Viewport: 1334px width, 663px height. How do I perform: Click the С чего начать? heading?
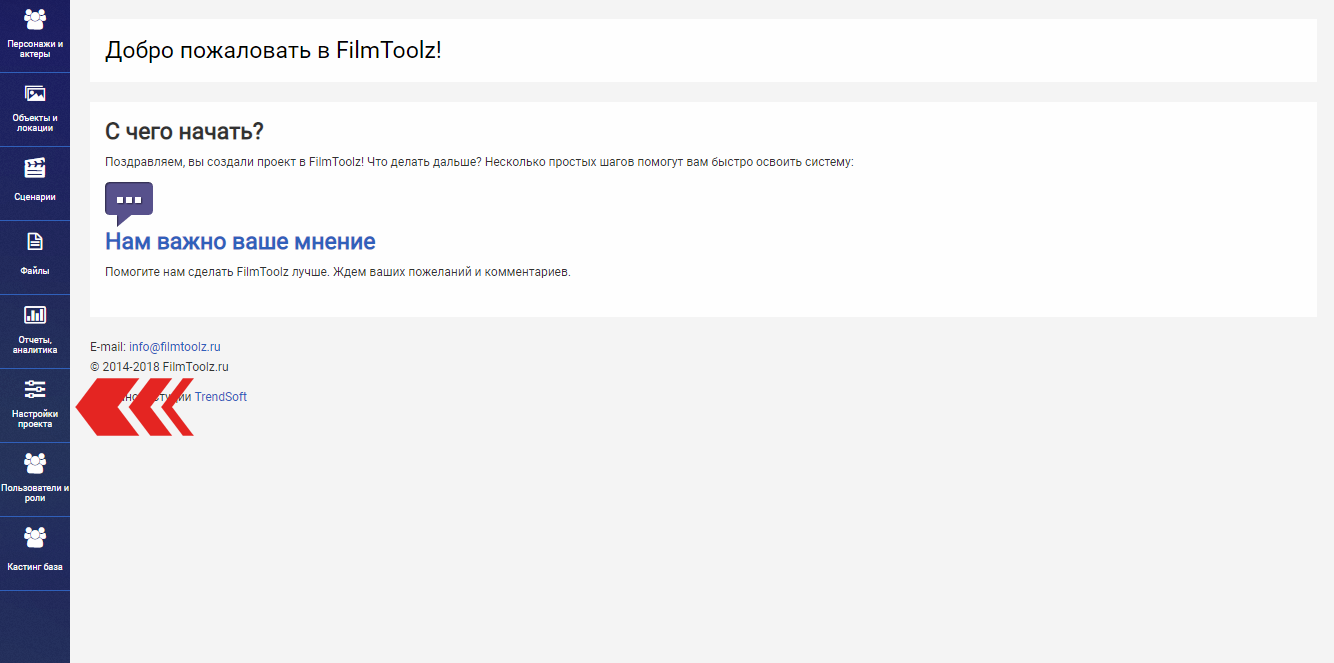[x=184, y=131]
